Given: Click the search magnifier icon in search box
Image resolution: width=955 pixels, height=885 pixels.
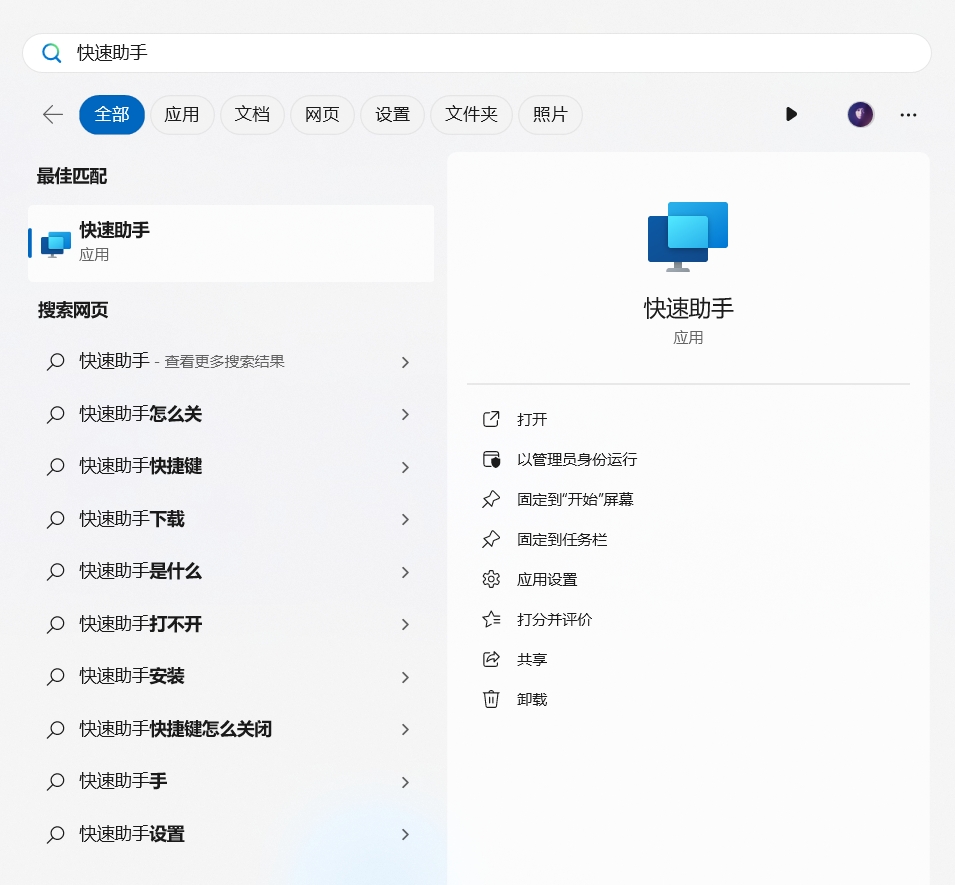Looking at the screenshot, I should point(52,53).
